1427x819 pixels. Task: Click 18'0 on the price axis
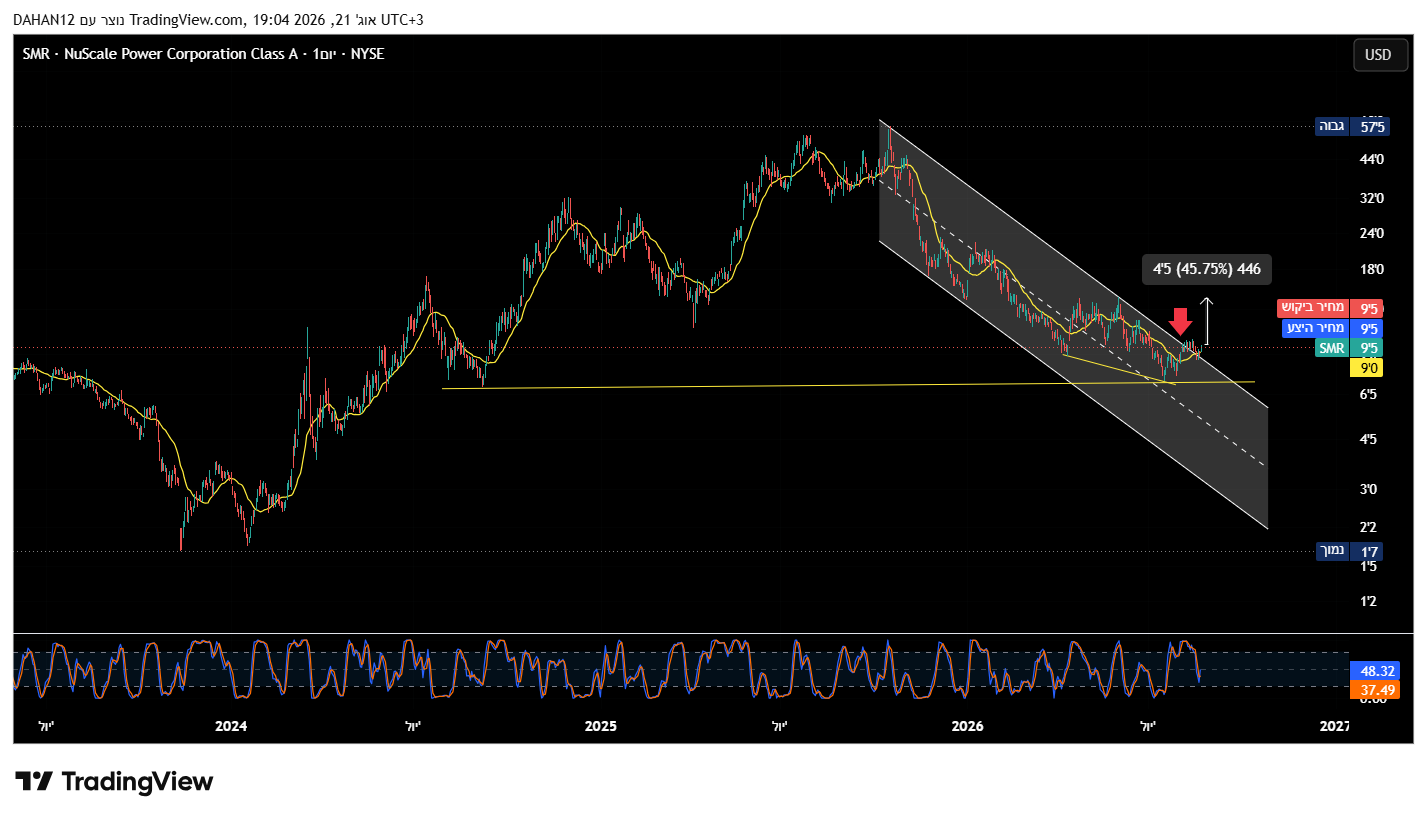click(1372, 269)
